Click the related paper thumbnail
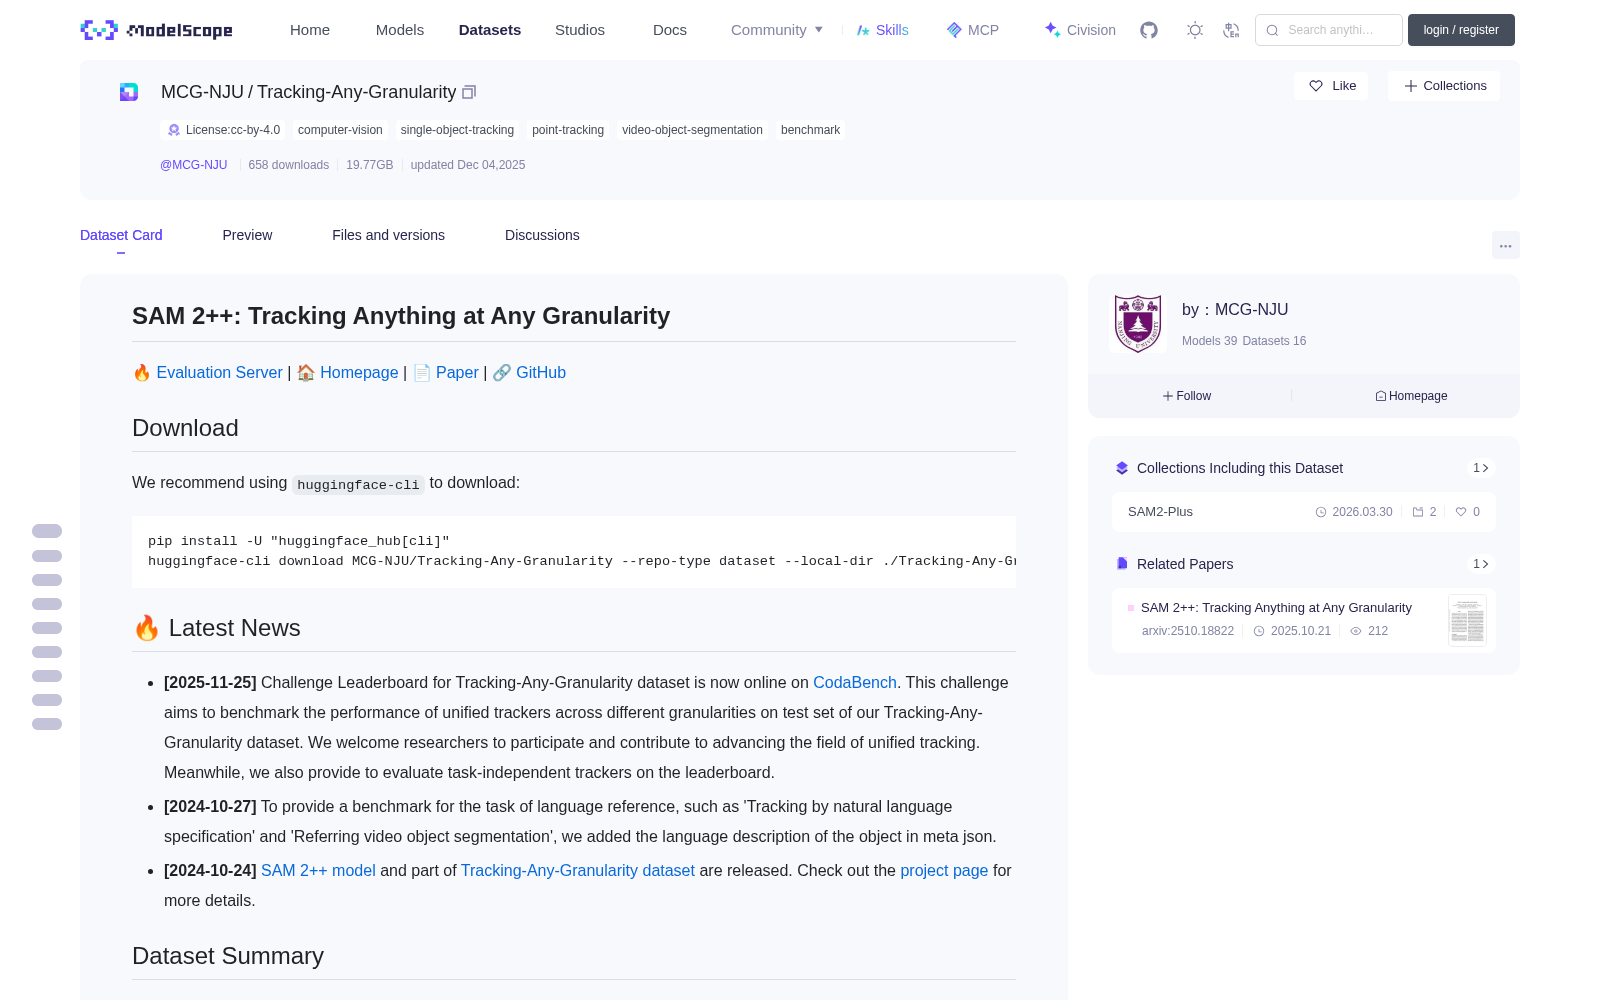Viewport: 1600px width, 1000px height. pyautogui.click(x=1467, y=620)
